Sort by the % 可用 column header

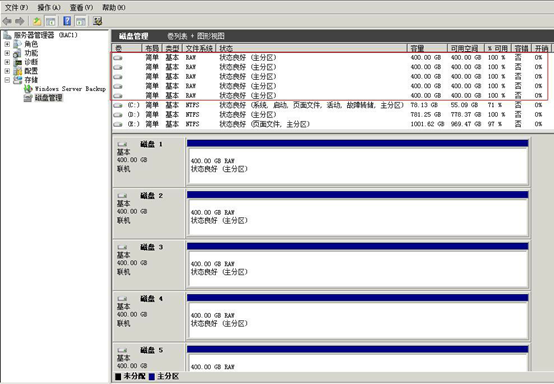tap(498, 48)
